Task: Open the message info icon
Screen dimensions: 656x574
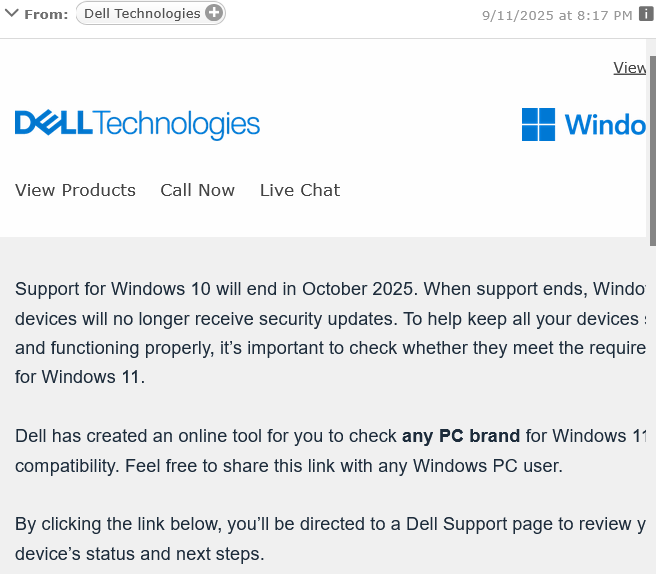Action: click(646, 14)
